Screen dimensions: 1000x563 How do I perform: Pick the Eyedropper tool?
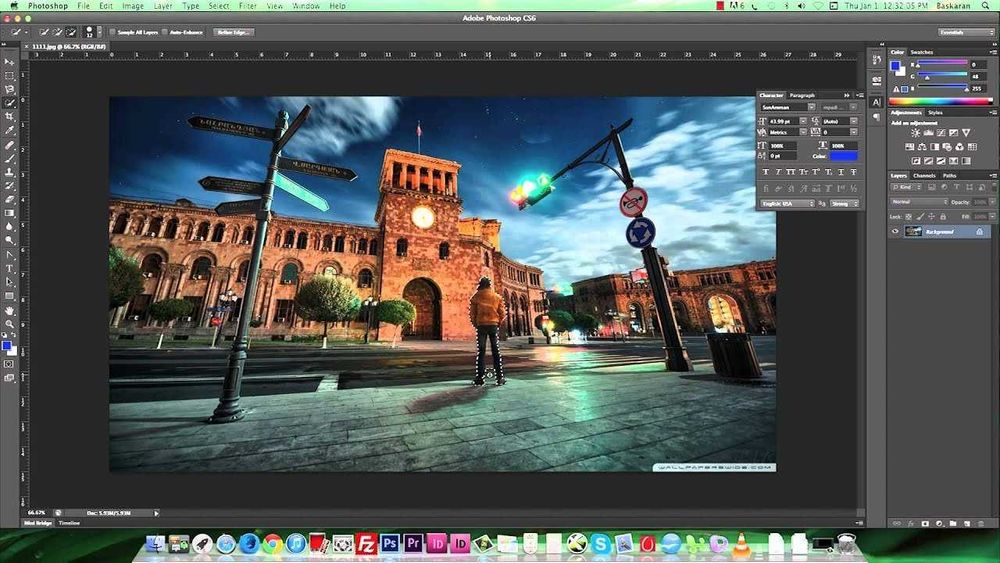pos(9,131)
